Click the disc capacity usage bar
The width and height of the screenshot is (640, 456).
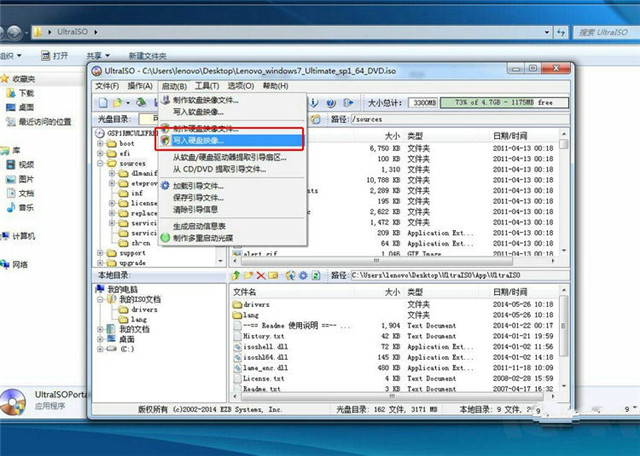(494, 102)
